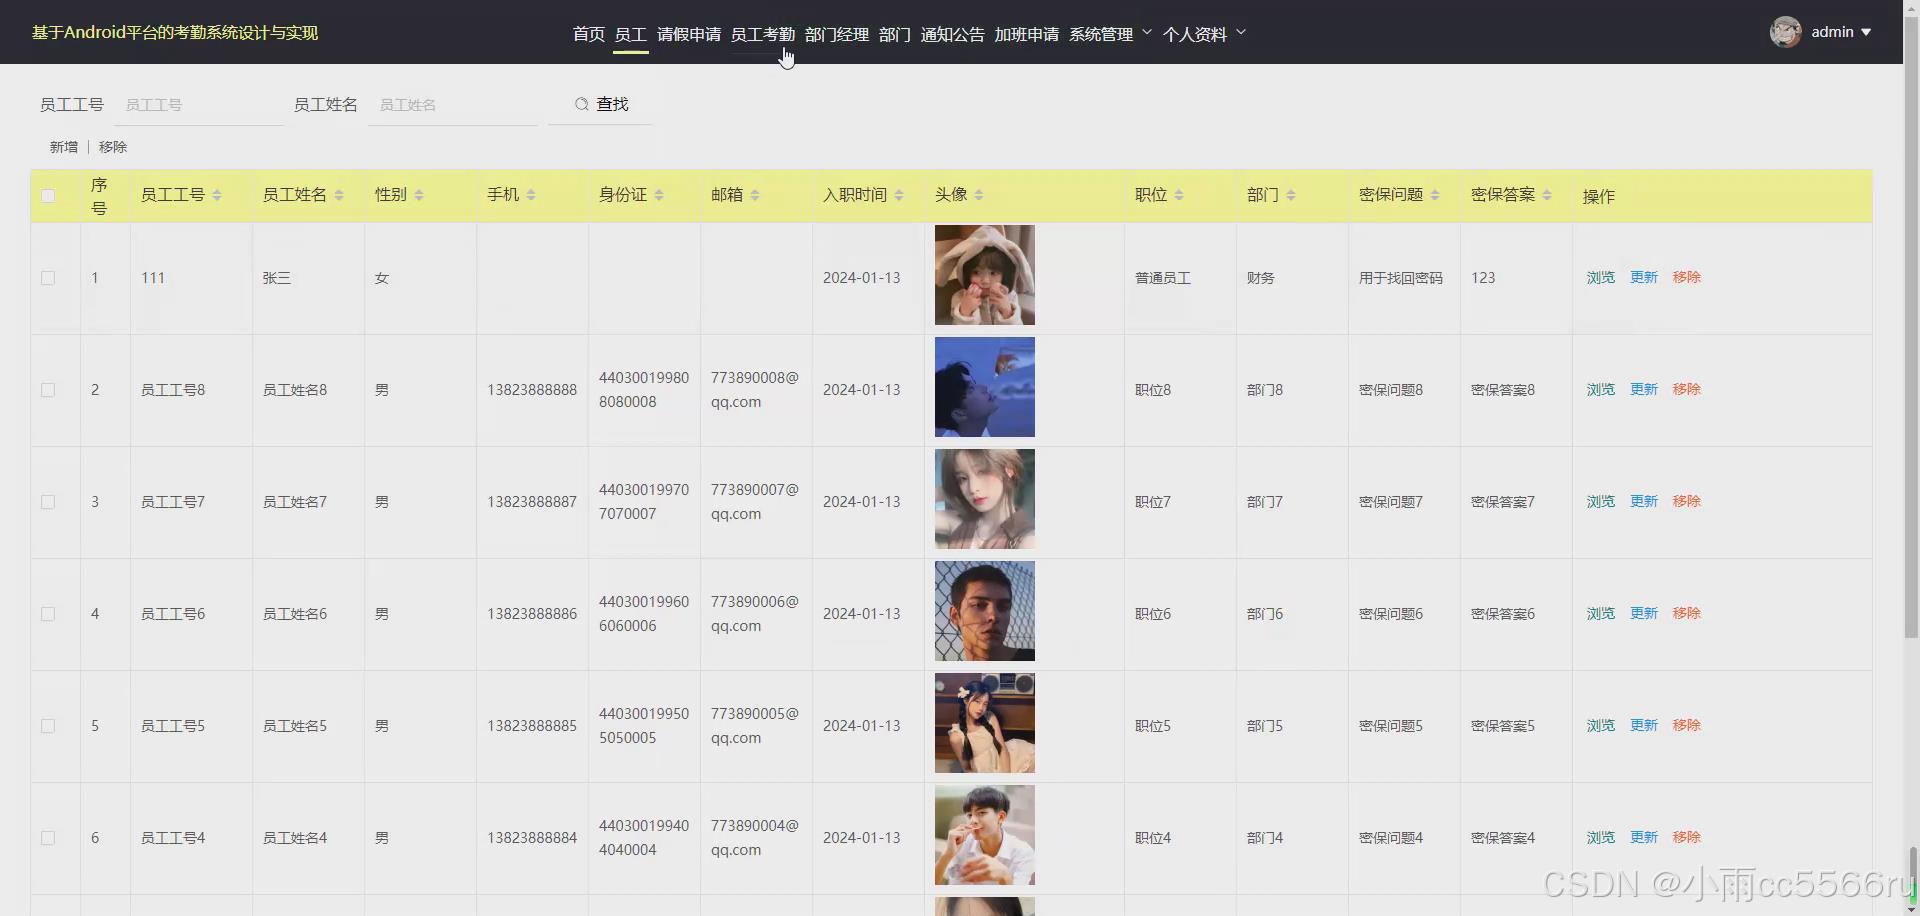Sort by 员工工号 column arrows

point(217,195)
